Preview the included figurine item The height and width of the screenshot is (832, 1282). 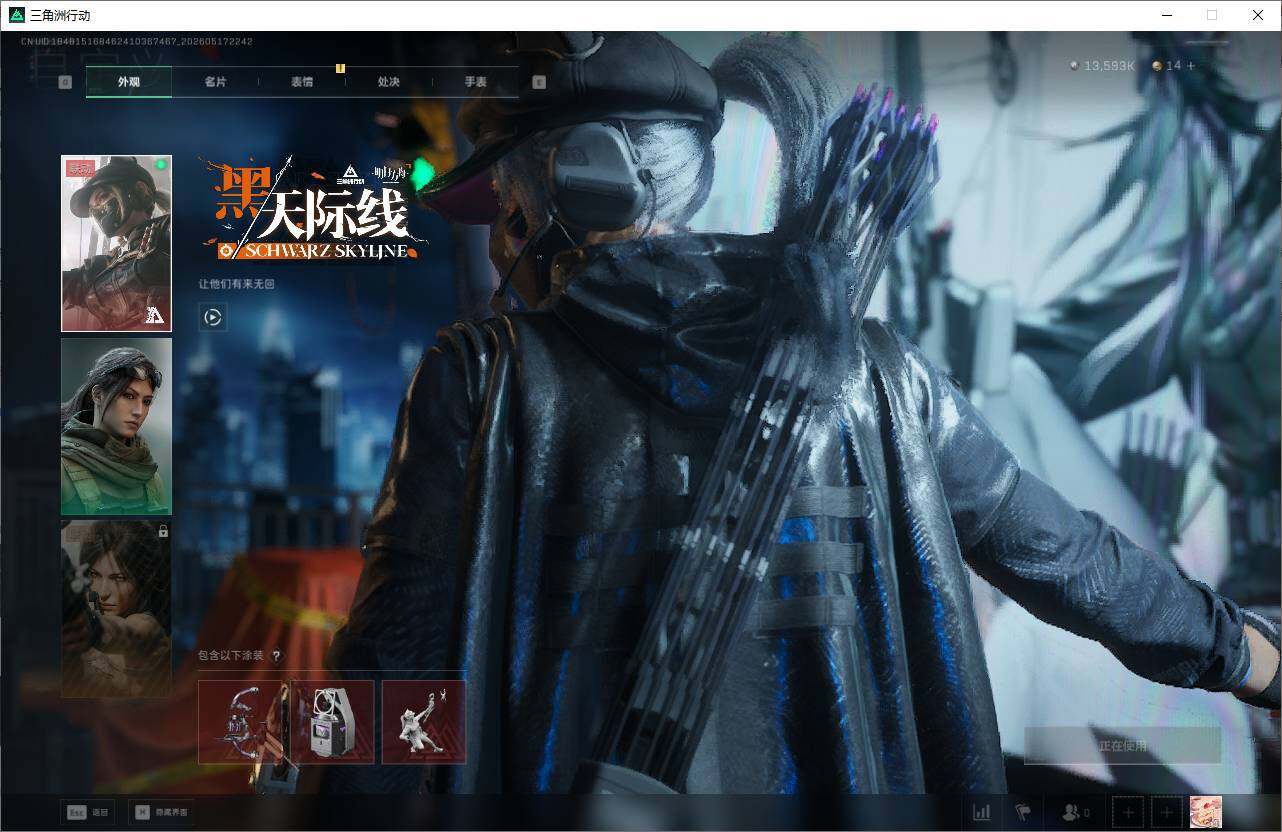pos(424,722)
